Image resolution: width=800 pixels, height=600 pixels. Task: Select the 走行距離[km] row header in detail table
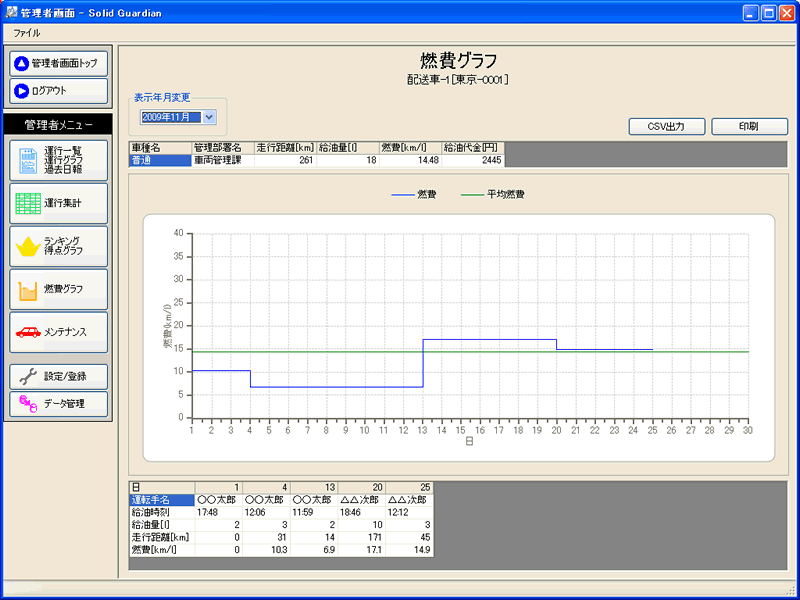pos(162,537)
